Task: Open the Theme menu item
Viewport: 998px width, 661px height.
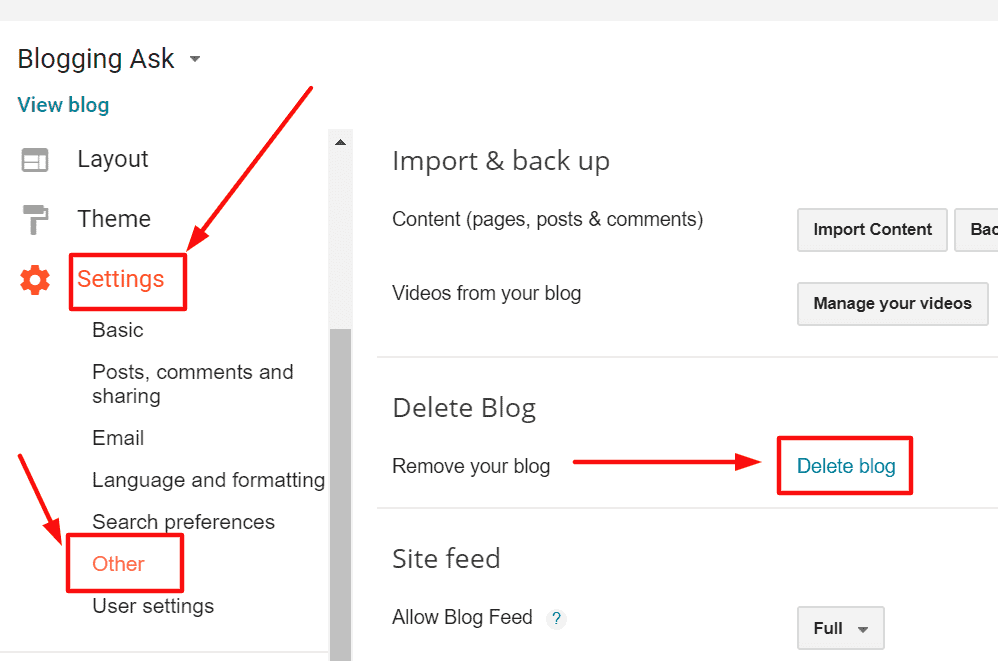Action: [x=114, y=219]
